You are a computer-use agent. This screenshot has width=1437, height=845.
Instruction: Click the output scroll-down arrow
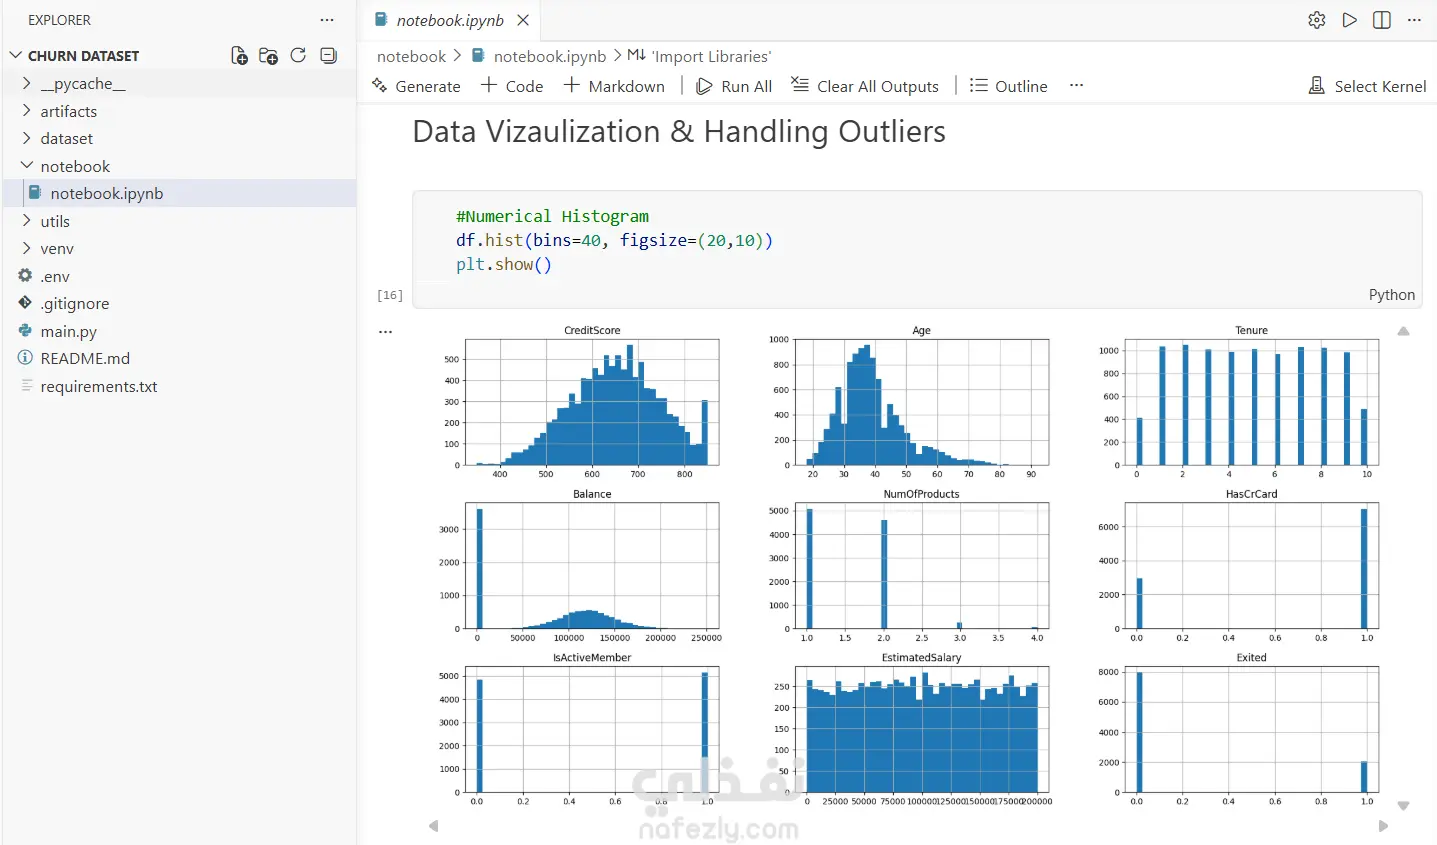pyautogui.click(x=1403, y=805)
